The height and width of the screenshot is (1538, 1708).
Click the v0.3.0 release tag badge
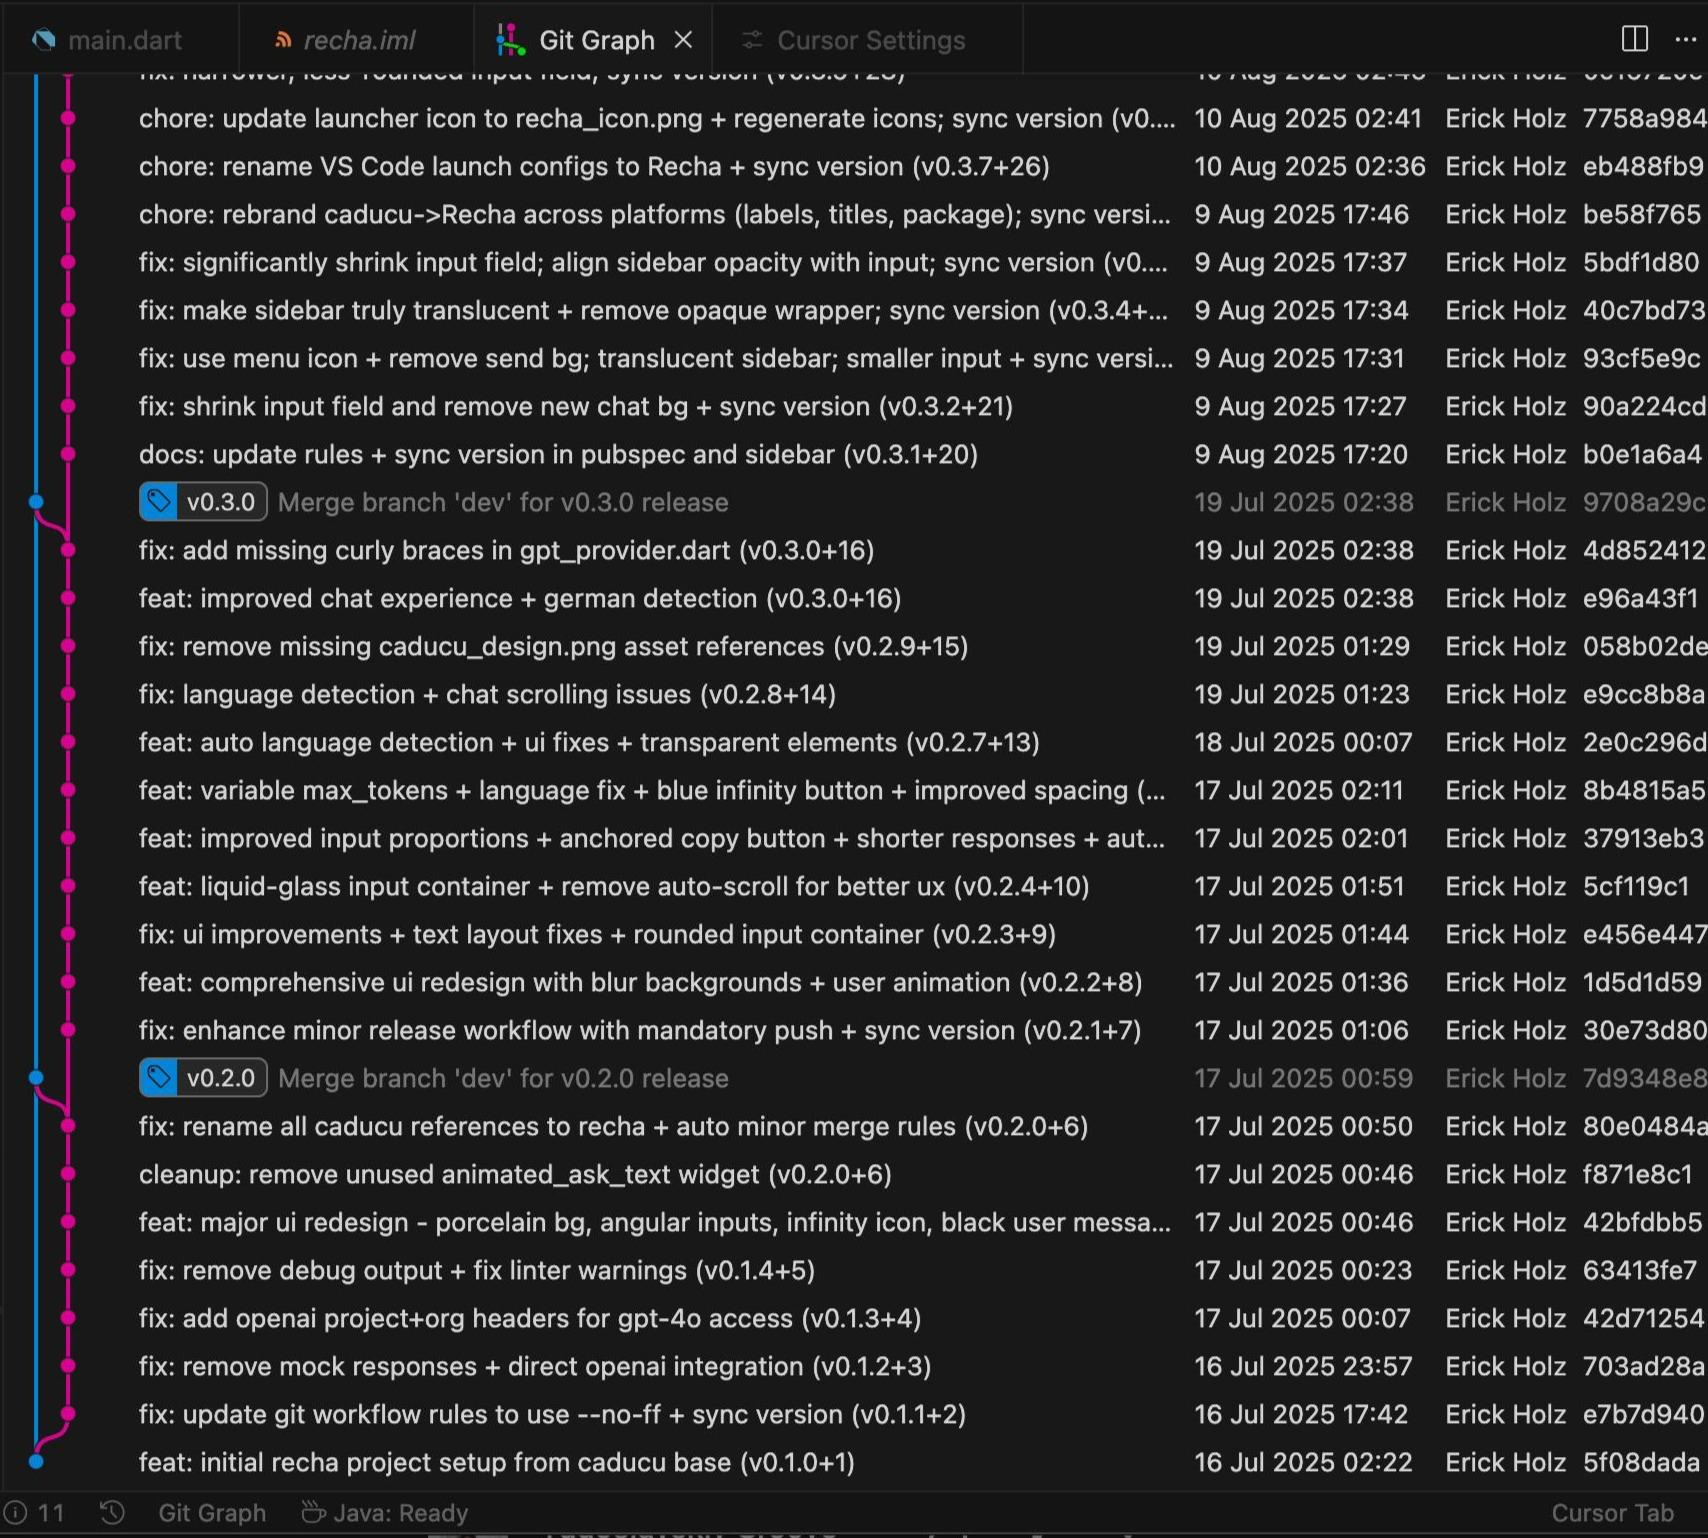click(202, 502)
